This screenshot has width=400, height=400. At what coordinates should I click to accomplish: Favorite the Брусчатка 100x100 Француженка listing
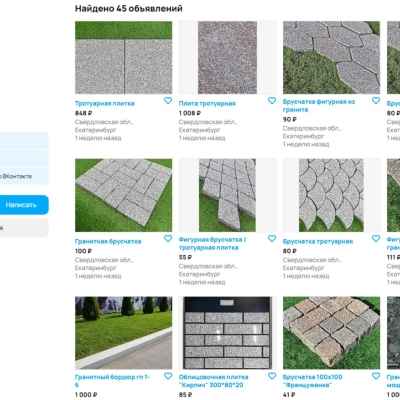tap(376, 376)
